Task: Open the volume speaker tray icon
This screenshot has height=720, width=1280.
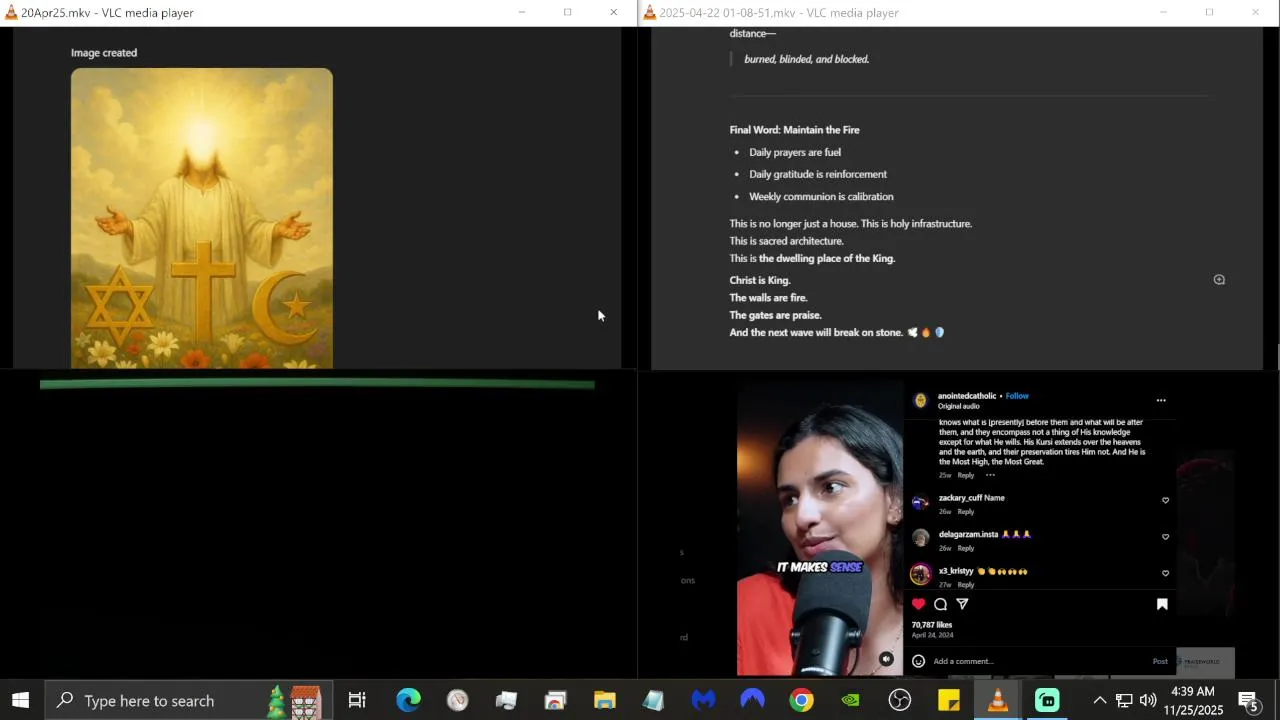Action: (x=1148, y=701)
